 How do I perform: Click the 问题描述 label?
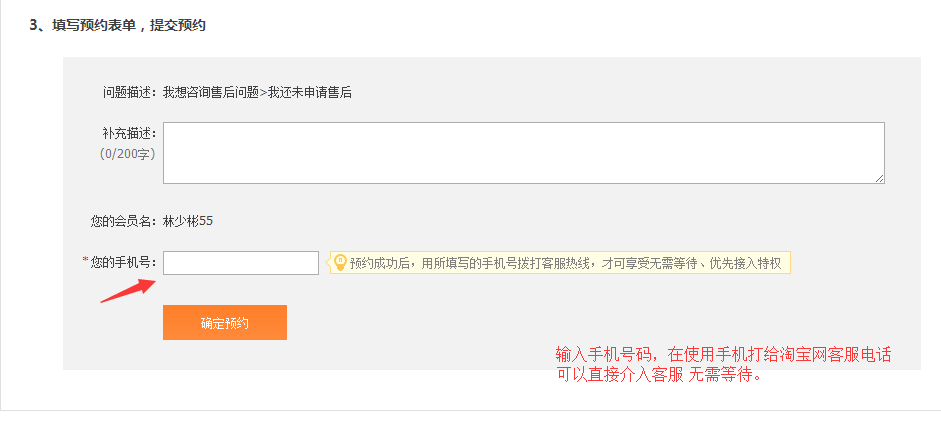tap(129, 92)
